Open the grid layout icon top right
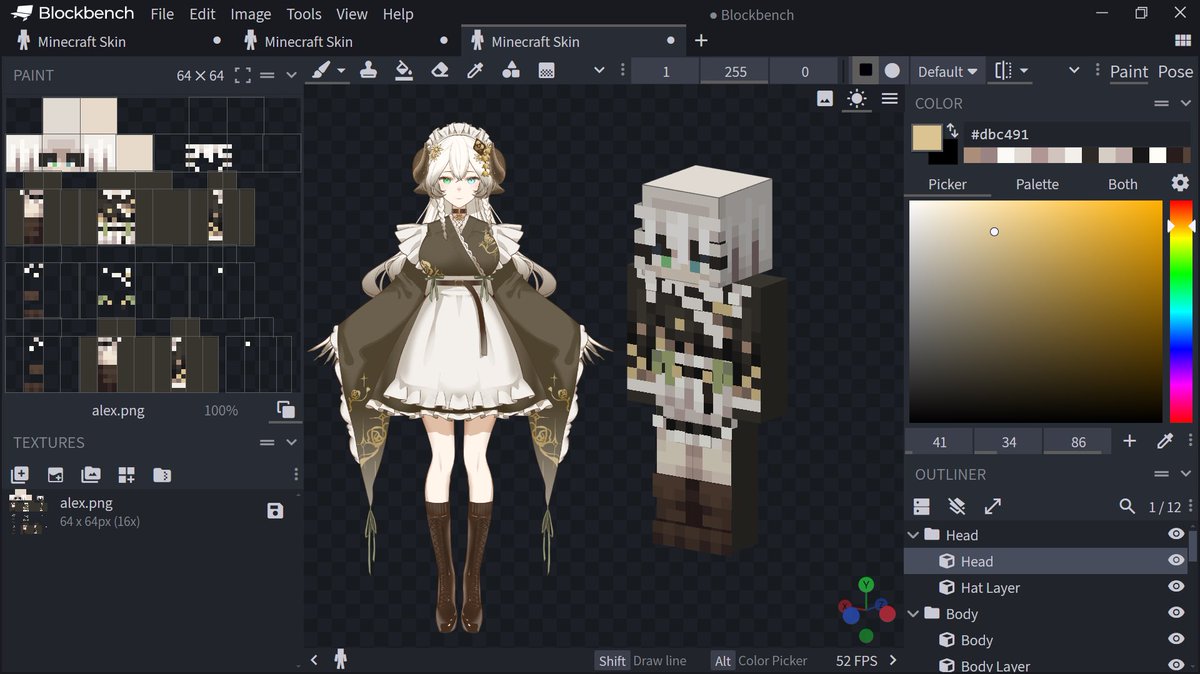The height and width of the screenshot is (674, 1200). click(x=1182, y=41)
